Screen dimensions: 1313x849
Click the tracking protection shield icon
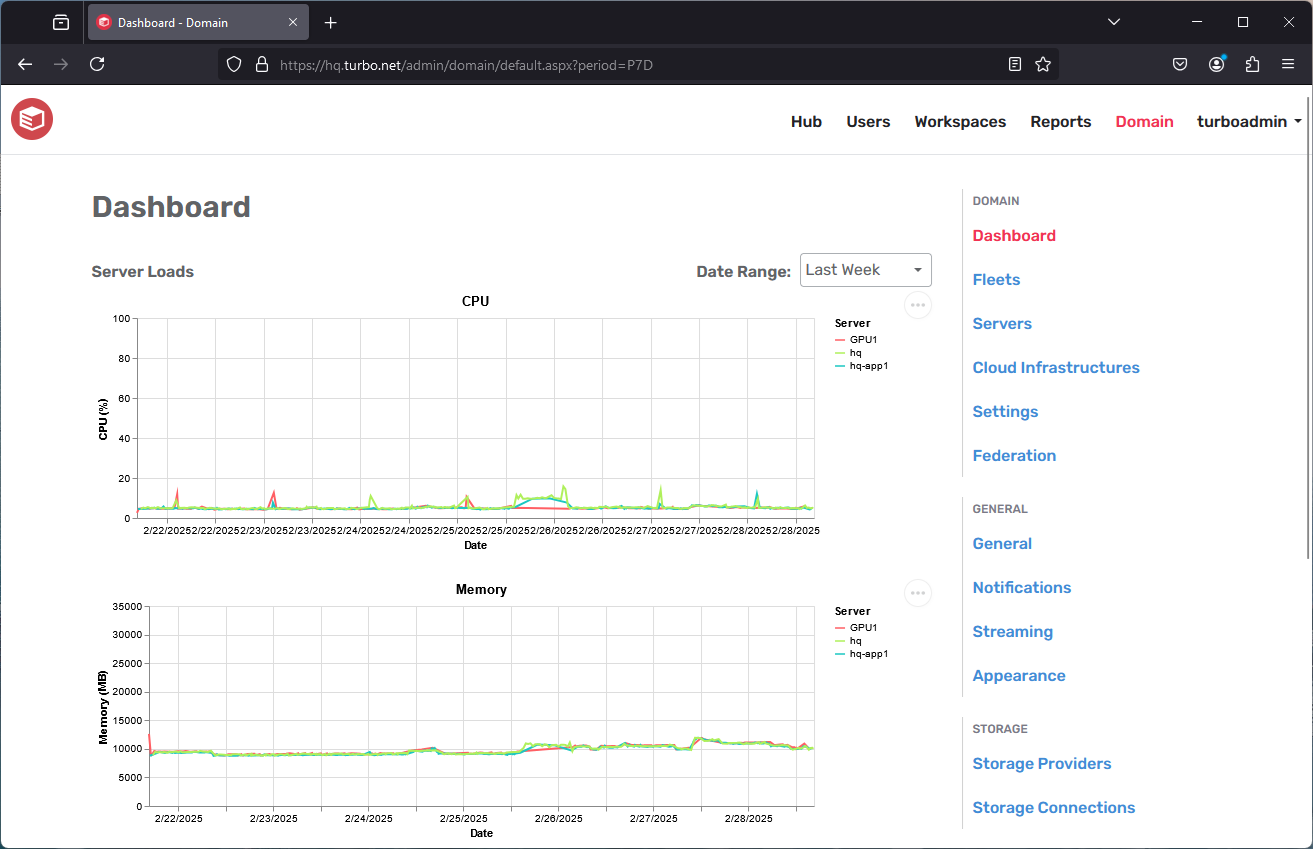(x=233, y=64)
